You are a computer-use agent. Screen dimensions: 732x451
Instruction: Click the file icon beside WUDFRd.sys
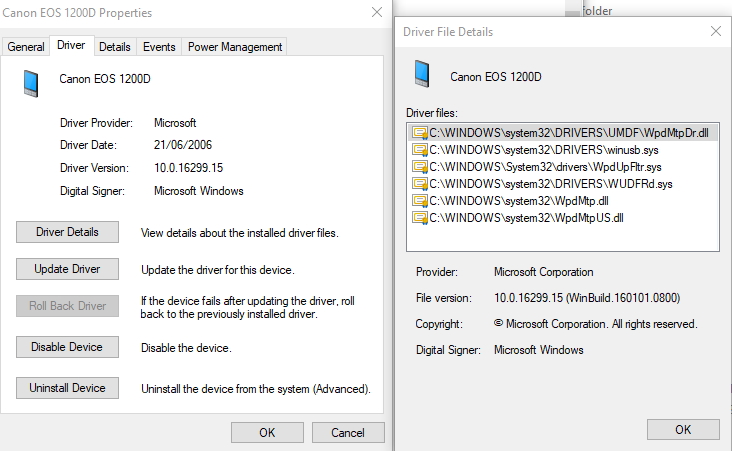pyautogui.click(x=420, y=184)
